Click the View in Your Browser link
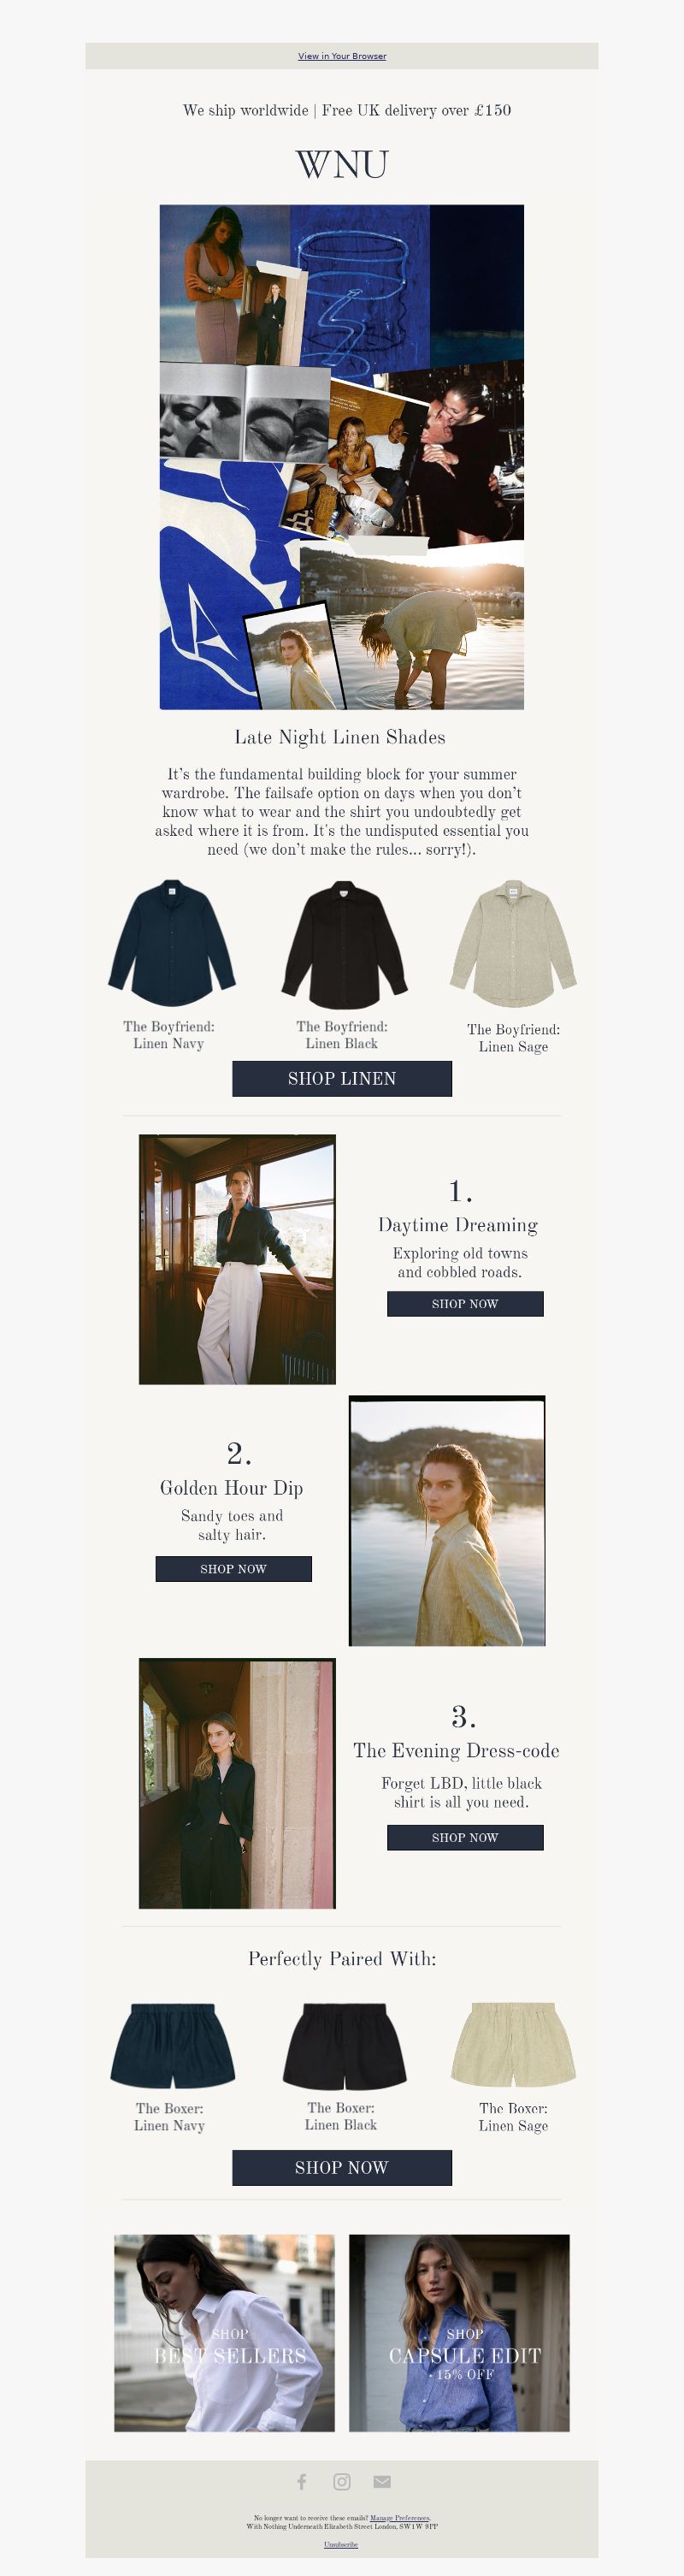 click(342, 56)
